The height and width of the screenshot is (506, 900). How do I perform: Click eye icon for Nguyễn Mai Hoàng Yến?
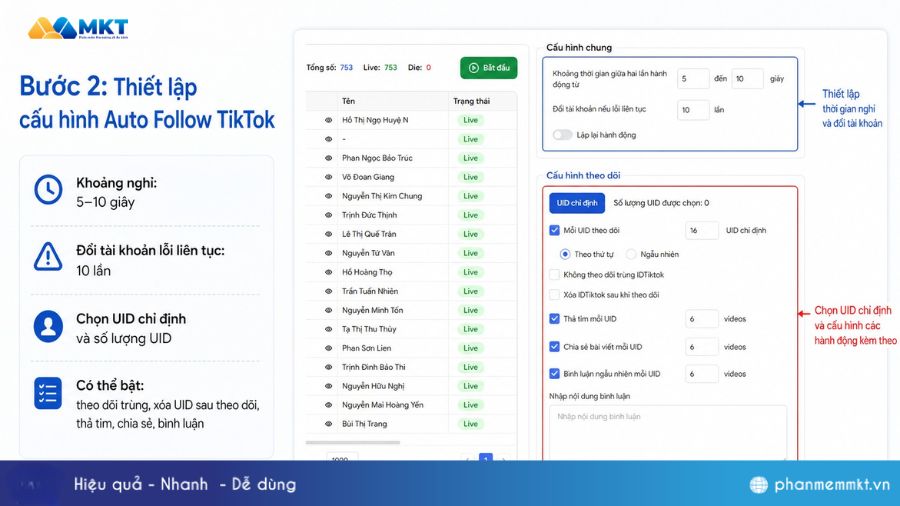point(328,404)
